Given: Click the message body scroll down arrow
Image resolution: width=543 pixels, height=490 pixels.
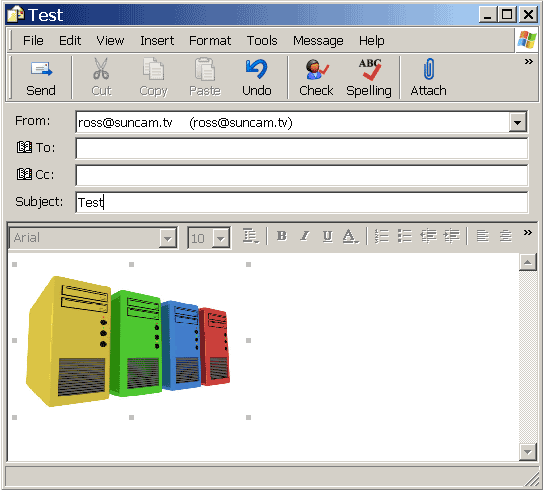Looking at the screenshot, I should pyautogui.click(x=528, y=452).
